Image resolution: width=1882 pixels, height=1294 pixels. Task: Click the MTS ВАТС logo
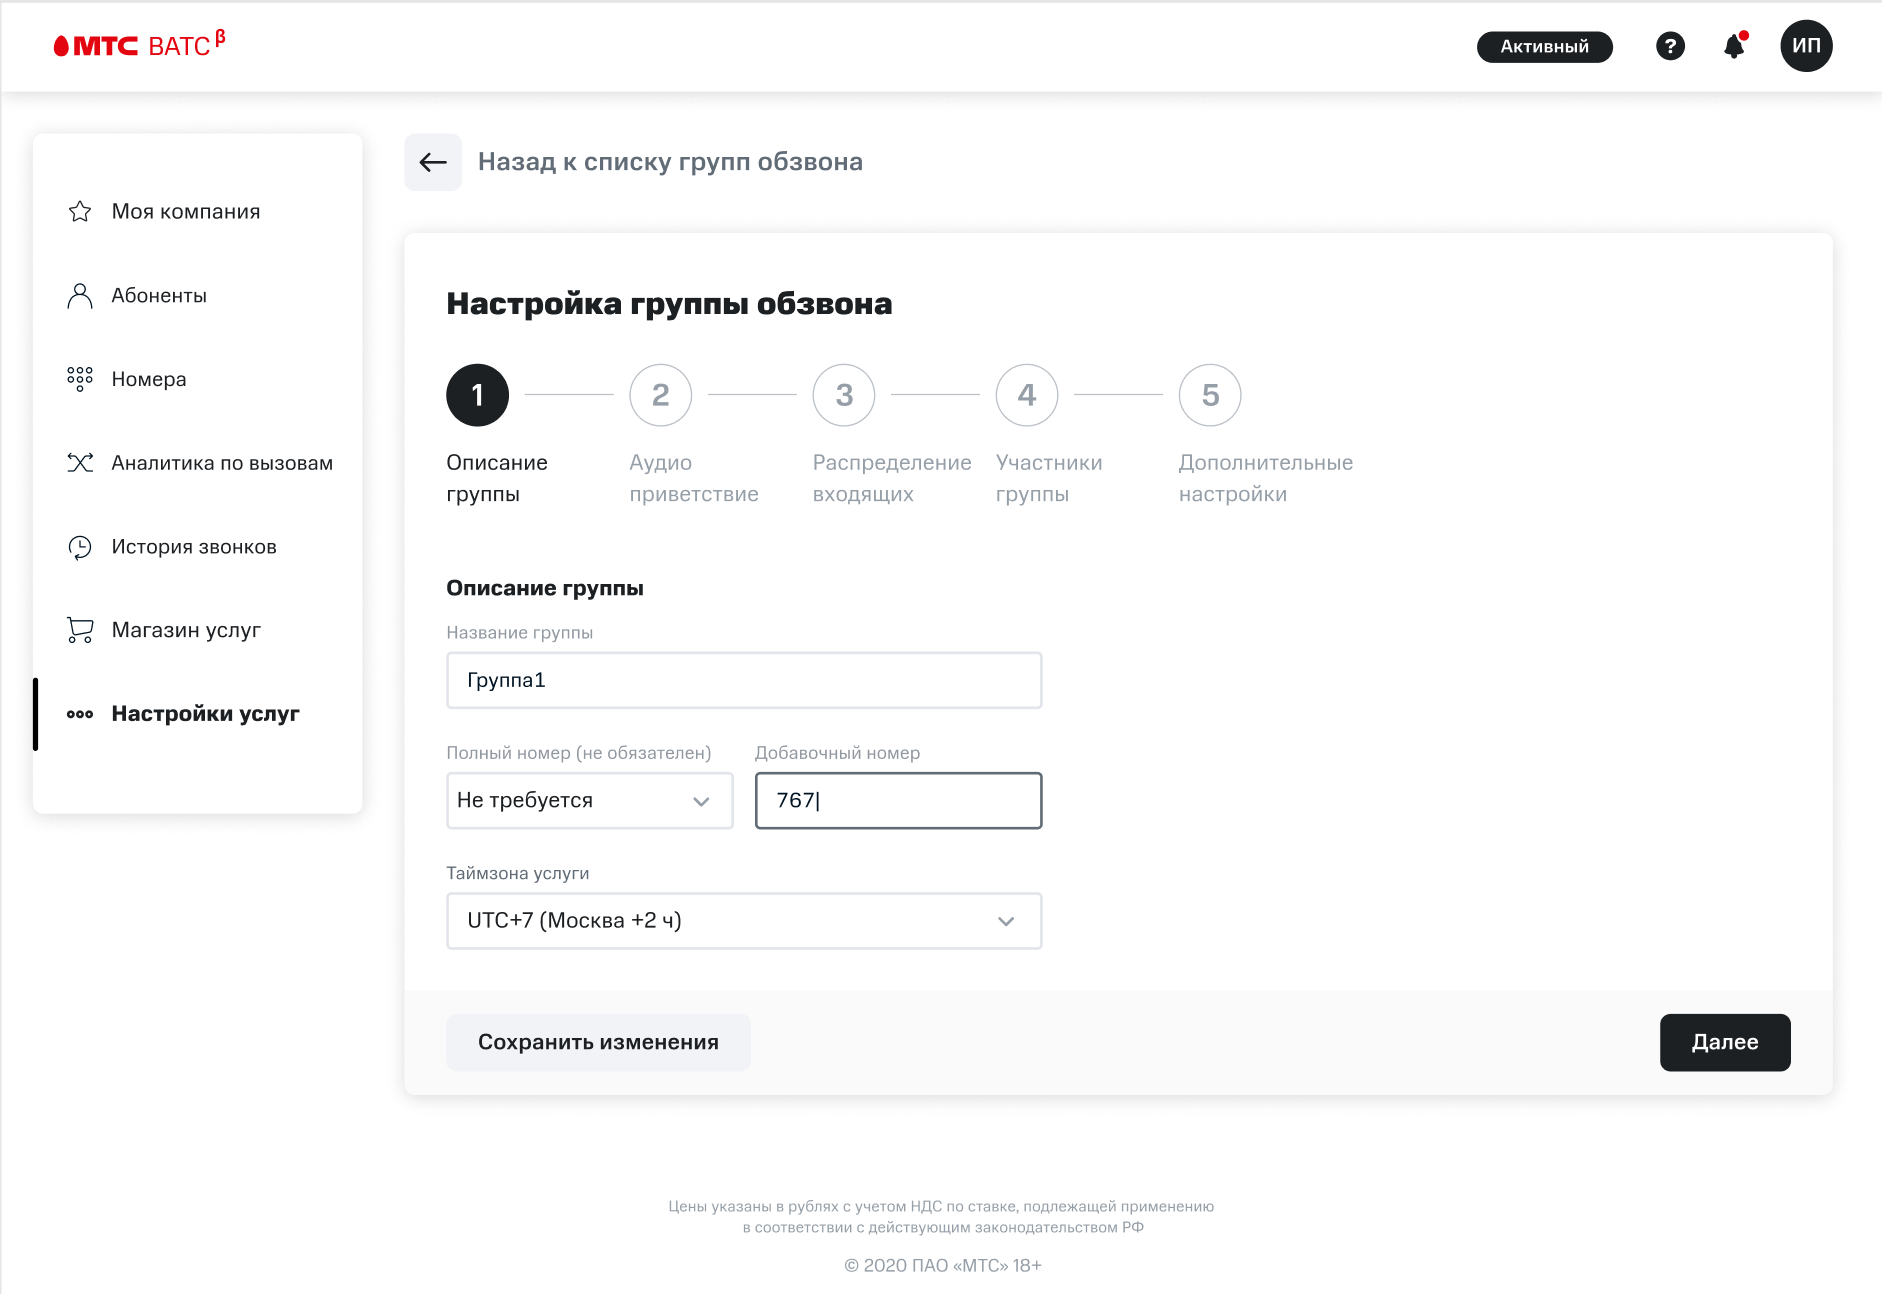[x=139, y=45]
